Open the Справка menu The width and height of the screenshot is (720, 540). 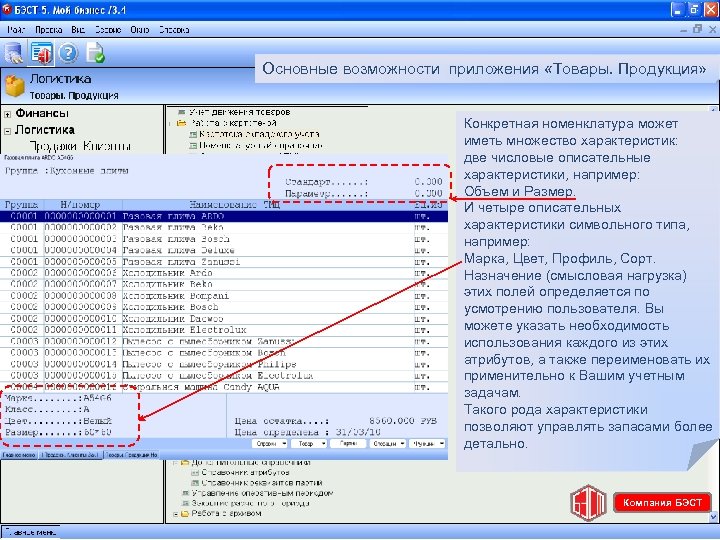(x=174, y=30)
